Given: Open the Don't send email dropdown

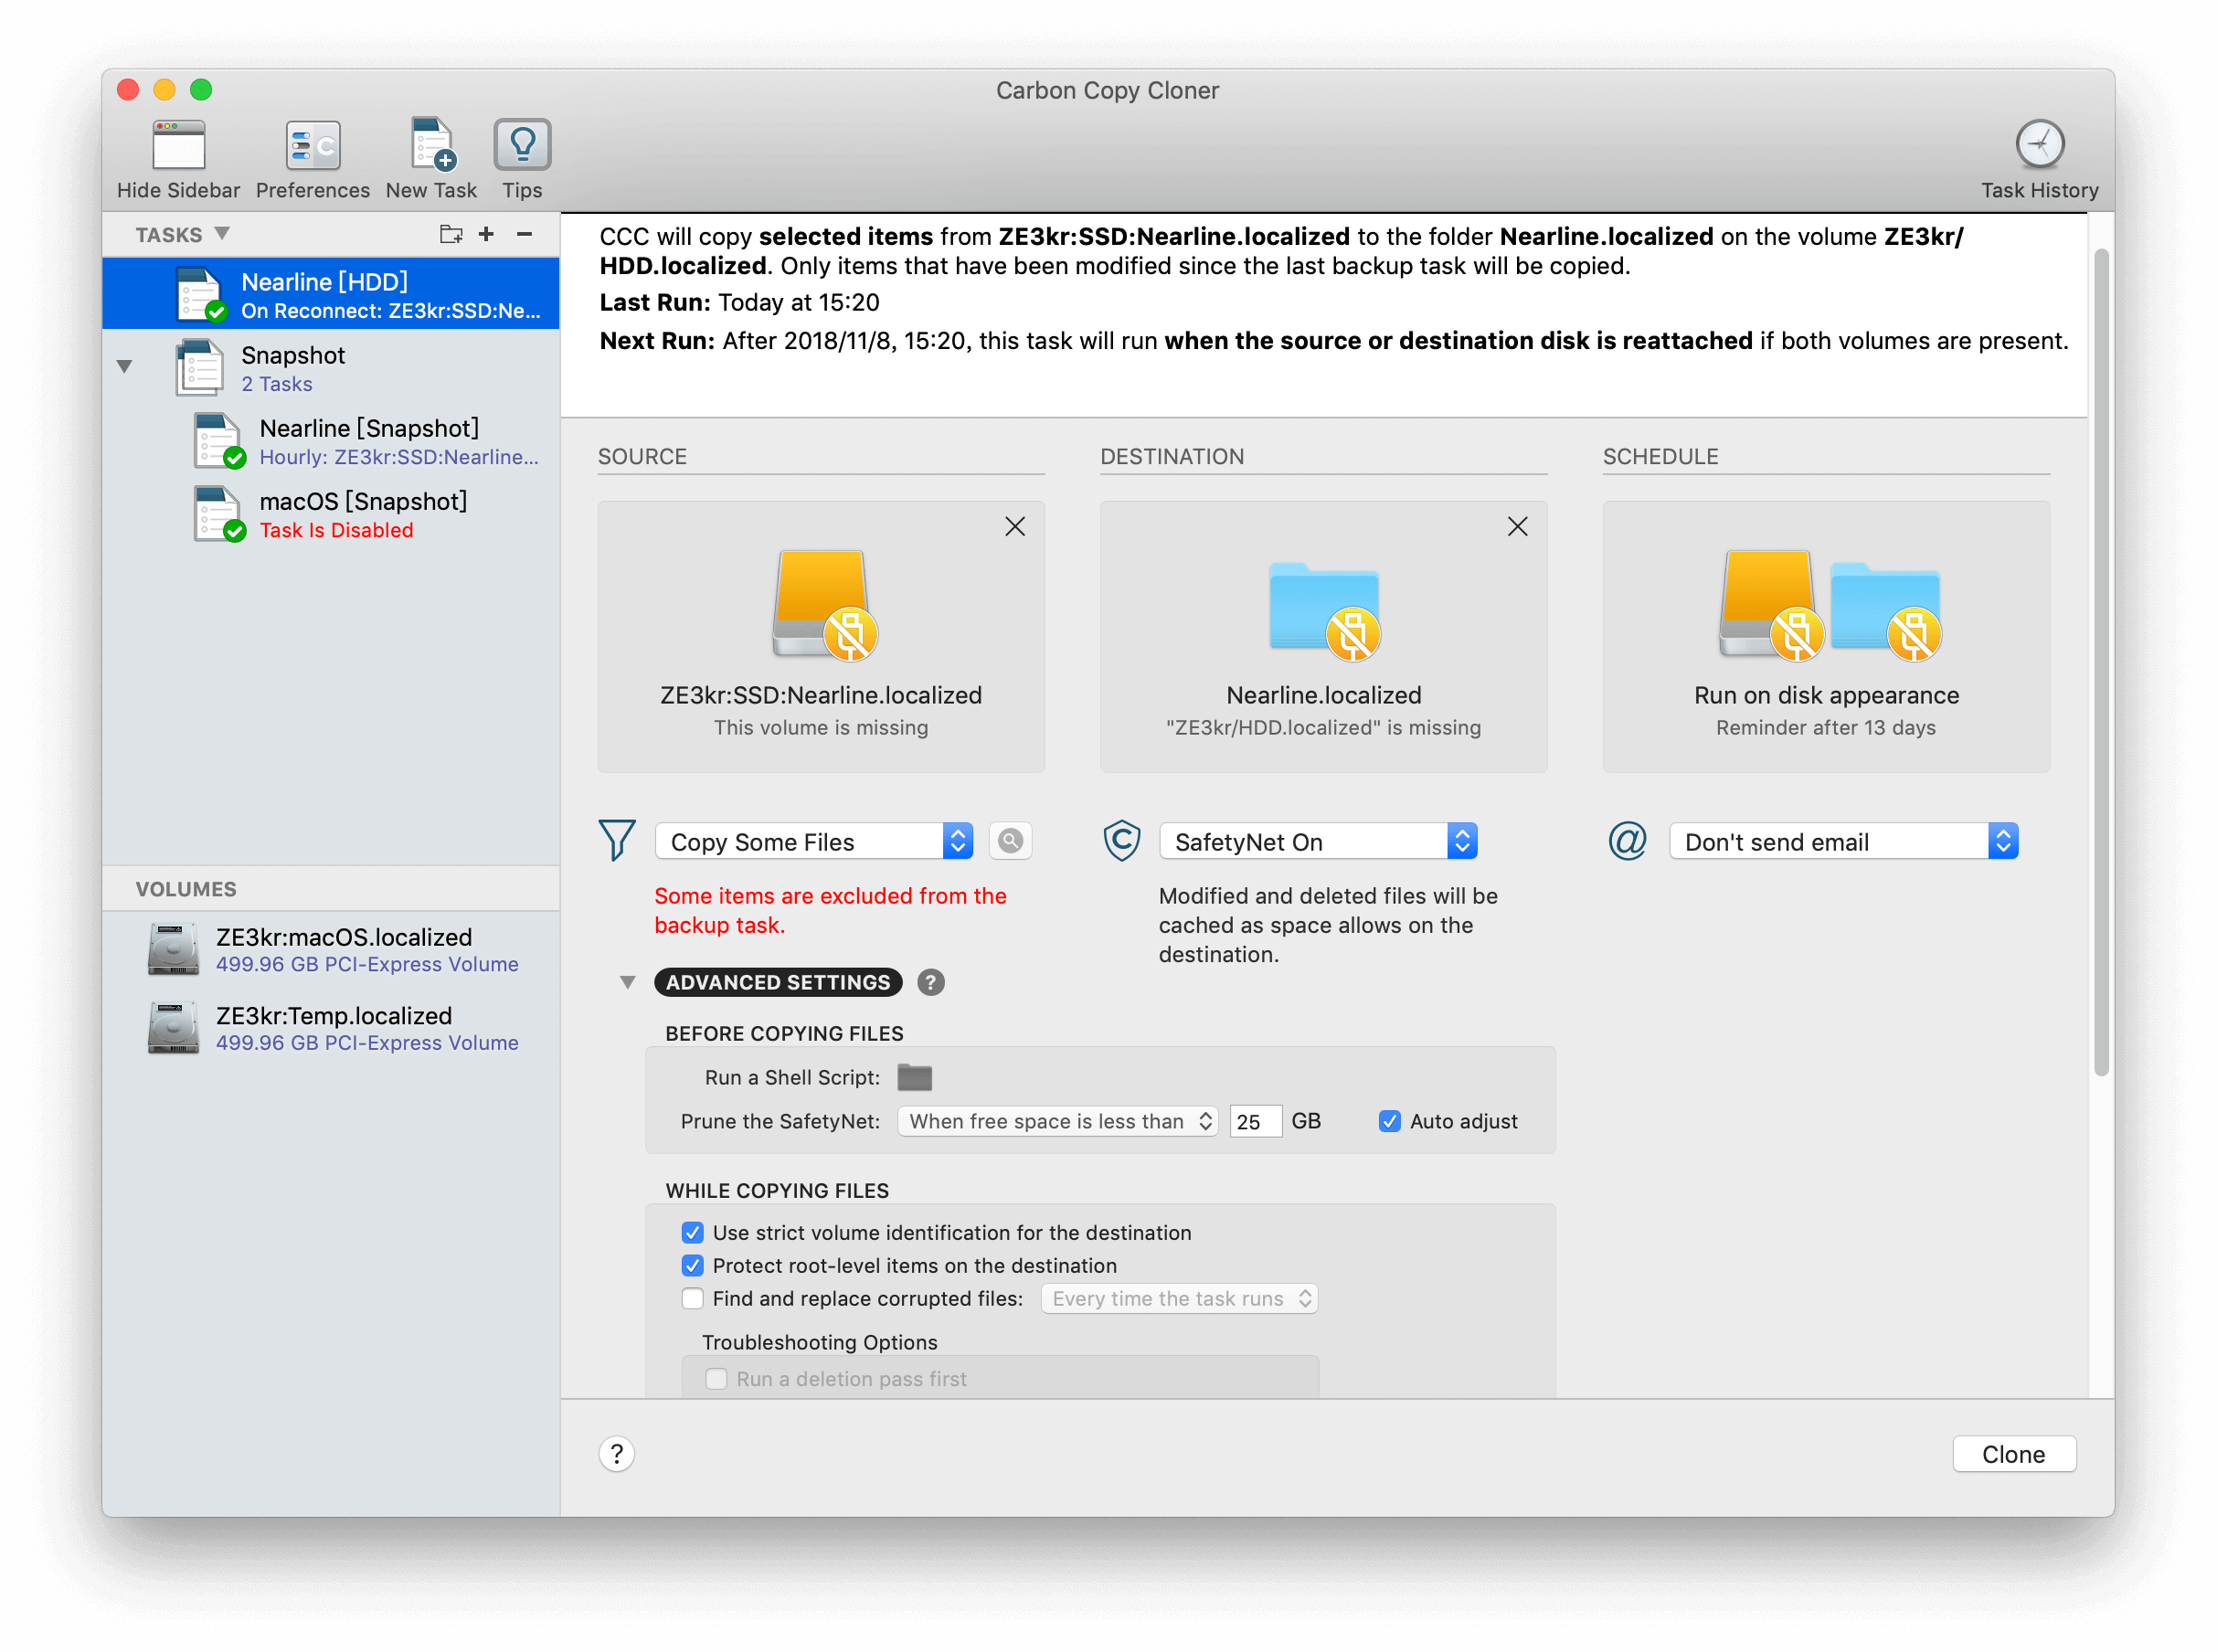Looking at the screenshot, I should pos(1843,842).
